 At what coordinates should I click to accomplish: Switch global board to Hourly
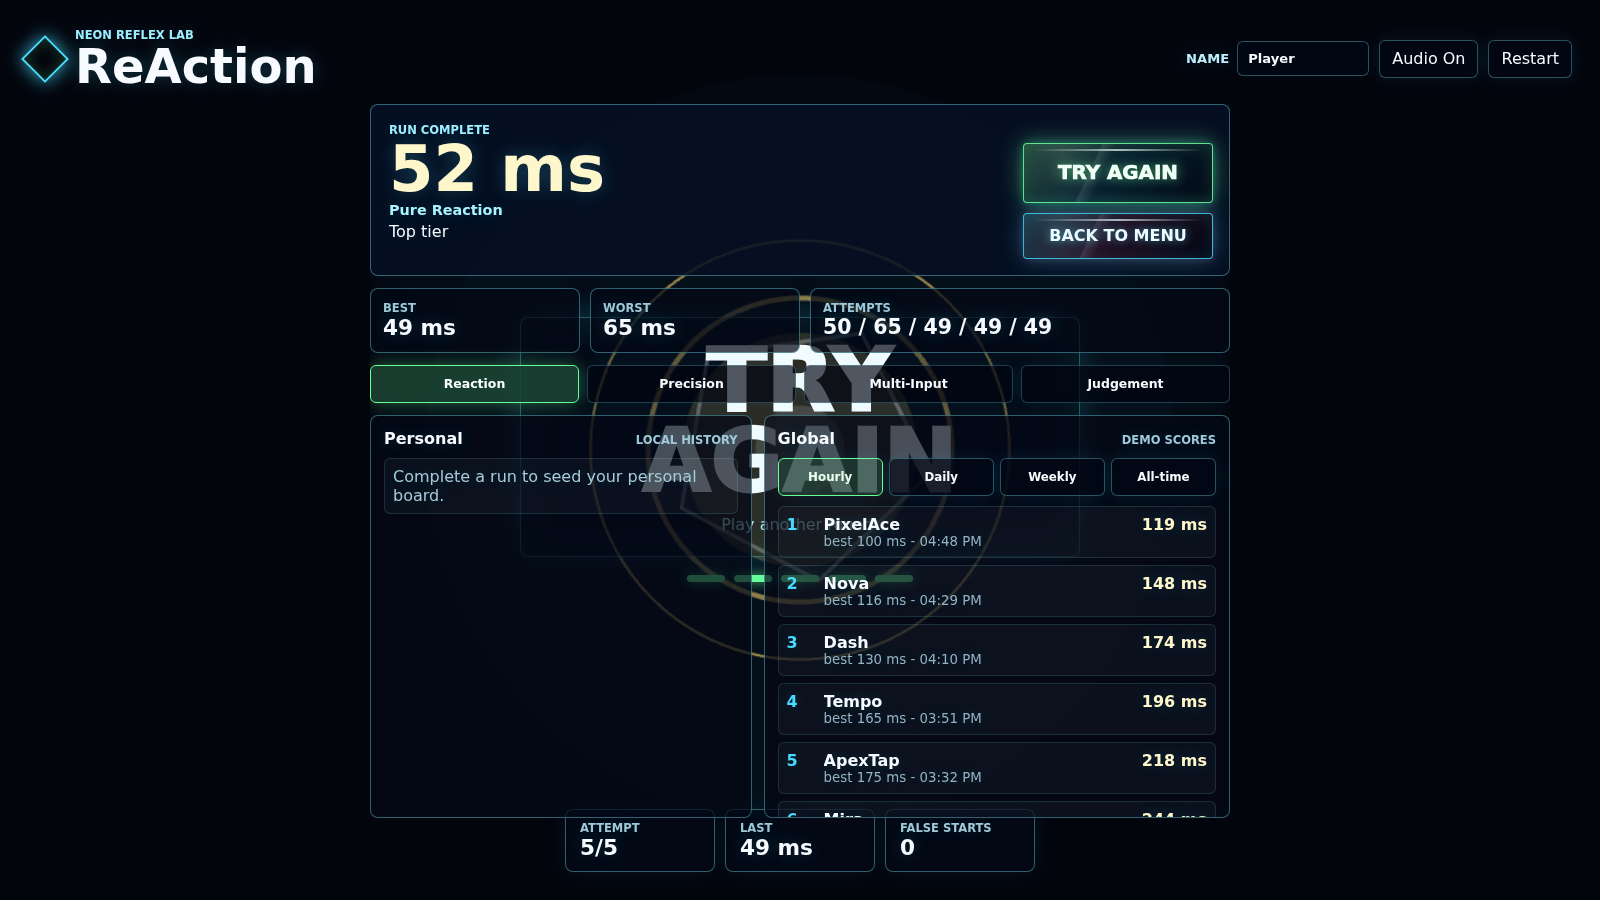(830, 477)
